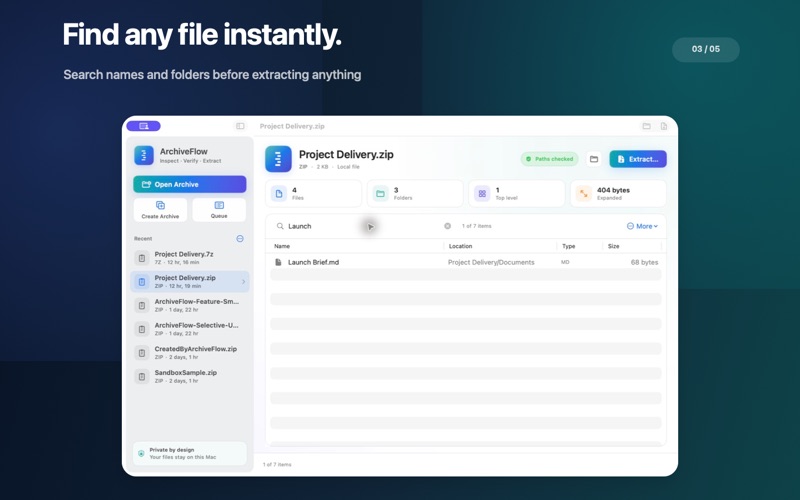Open CreatedByArchiveFlow.zip recent archive
Viewport: 800px width, 500px height.
coord(190,353)
